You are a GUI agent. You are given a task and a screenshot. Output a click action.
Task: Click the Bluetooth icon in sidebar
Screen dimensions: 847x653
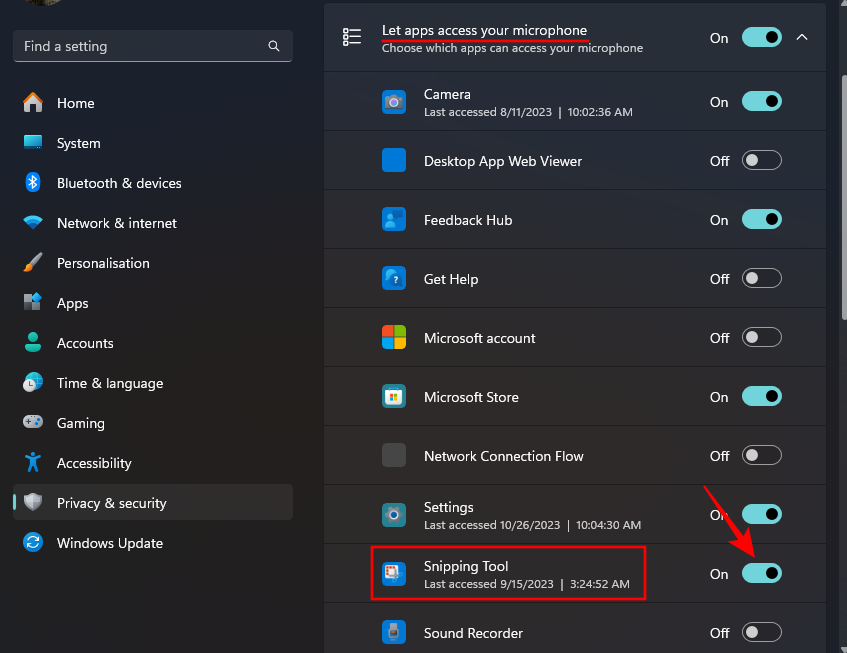pyautogui.click(x=33, y=183)
